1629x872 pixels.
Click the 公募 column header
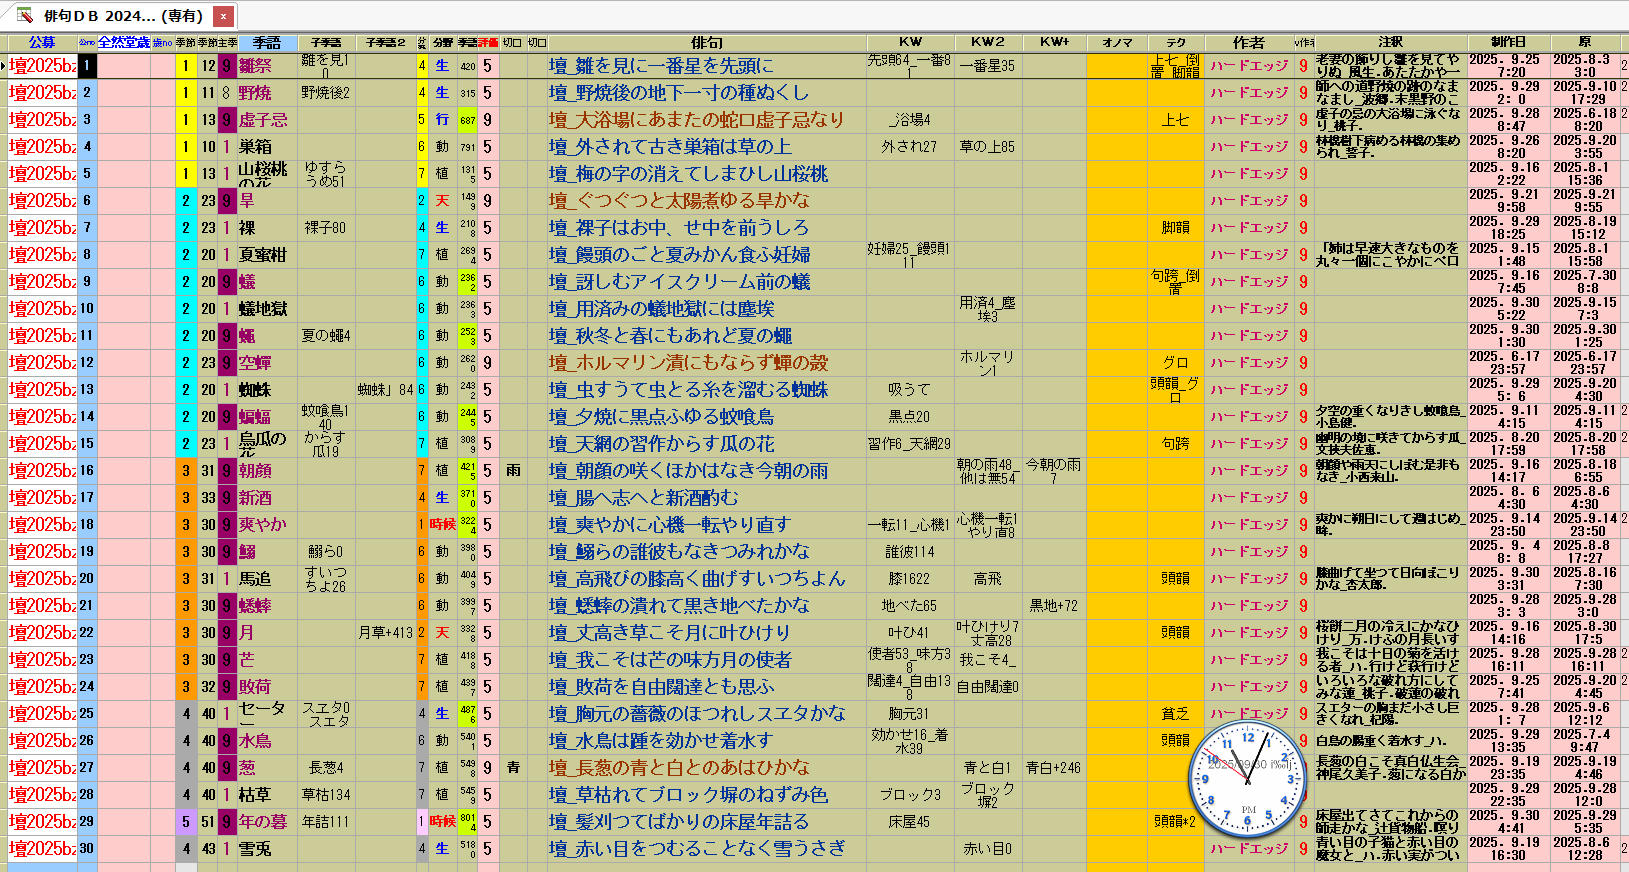[42, 43]
